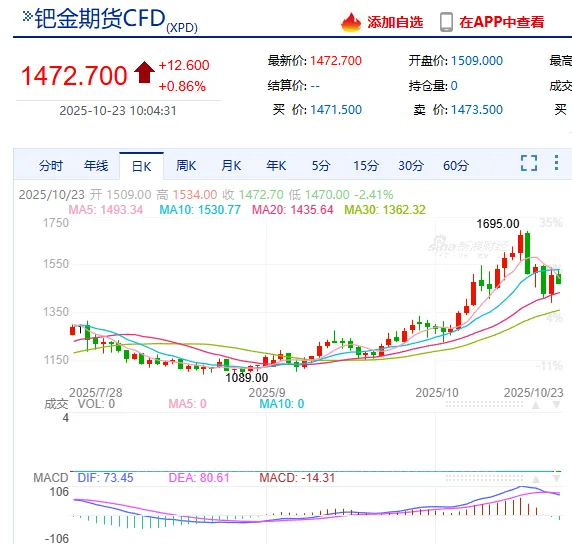Viewport: 572px width, 544px height.
Task: Open the 15分 chart tab
Action: click(x=366, y=166)
